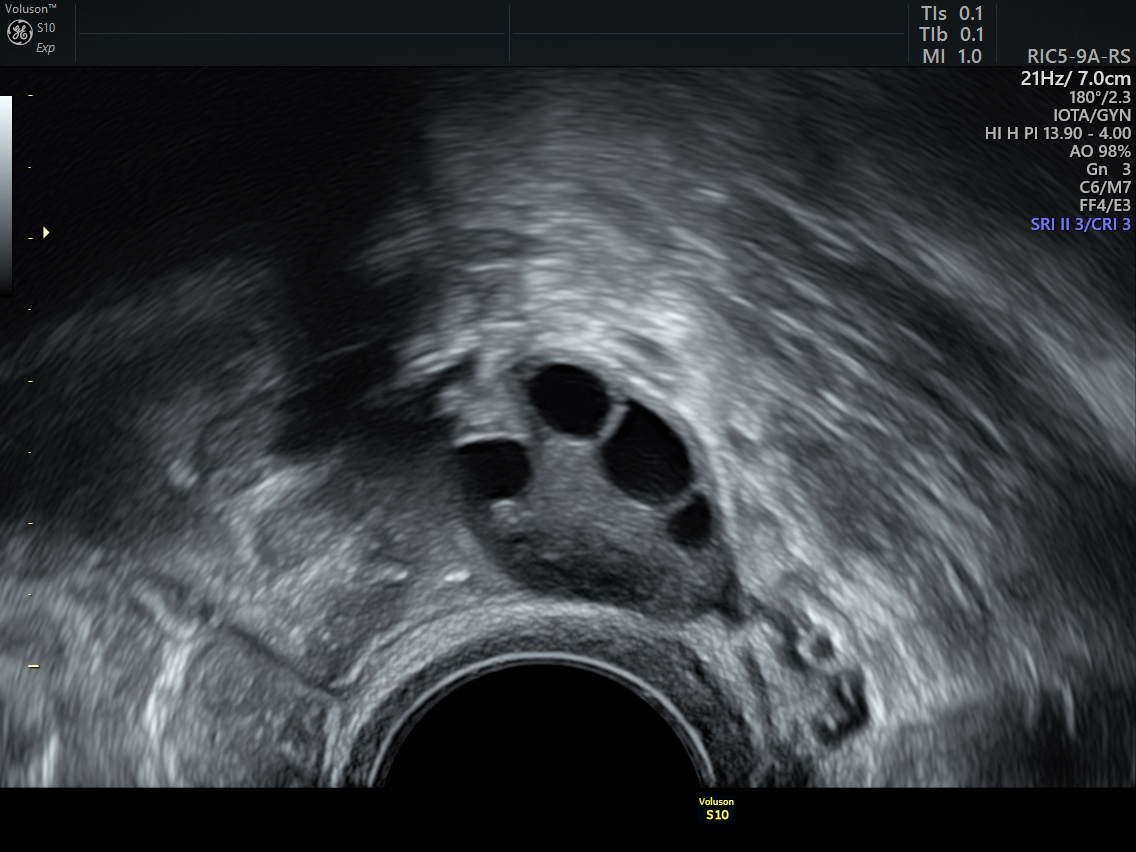Click the right empty patient info field
This screenshot has height=852, width=1136.
coord(707,33)
